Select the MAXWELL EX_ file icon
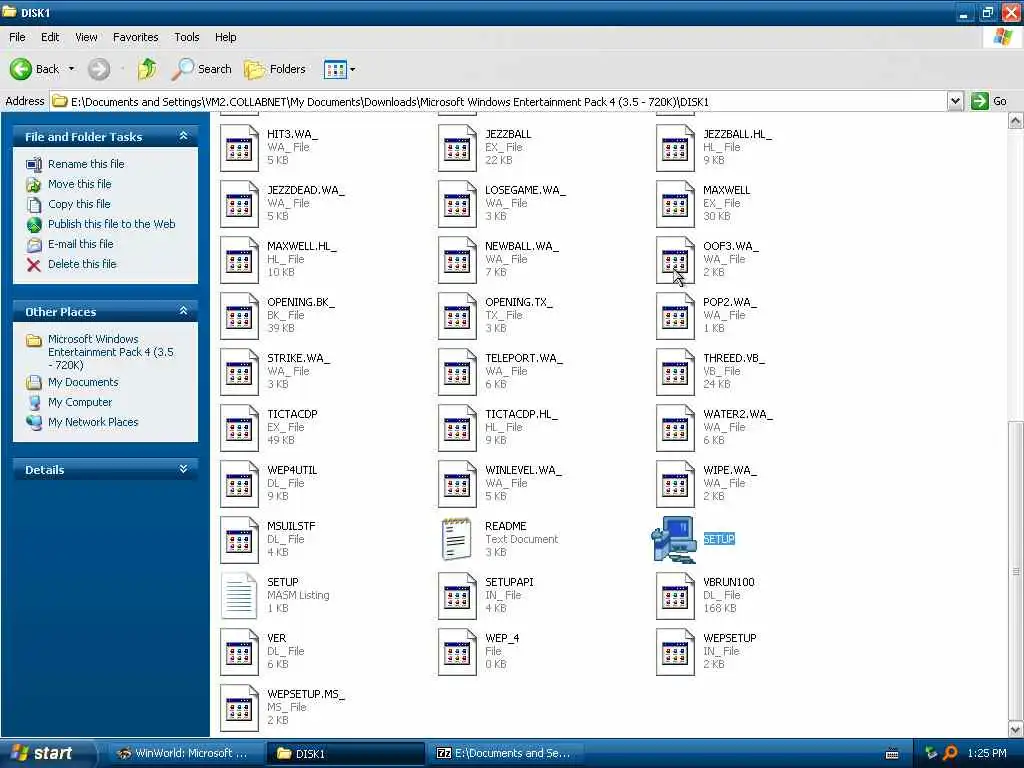The width and height of the screenshot is (1024, 768). (x=675, y=204)
